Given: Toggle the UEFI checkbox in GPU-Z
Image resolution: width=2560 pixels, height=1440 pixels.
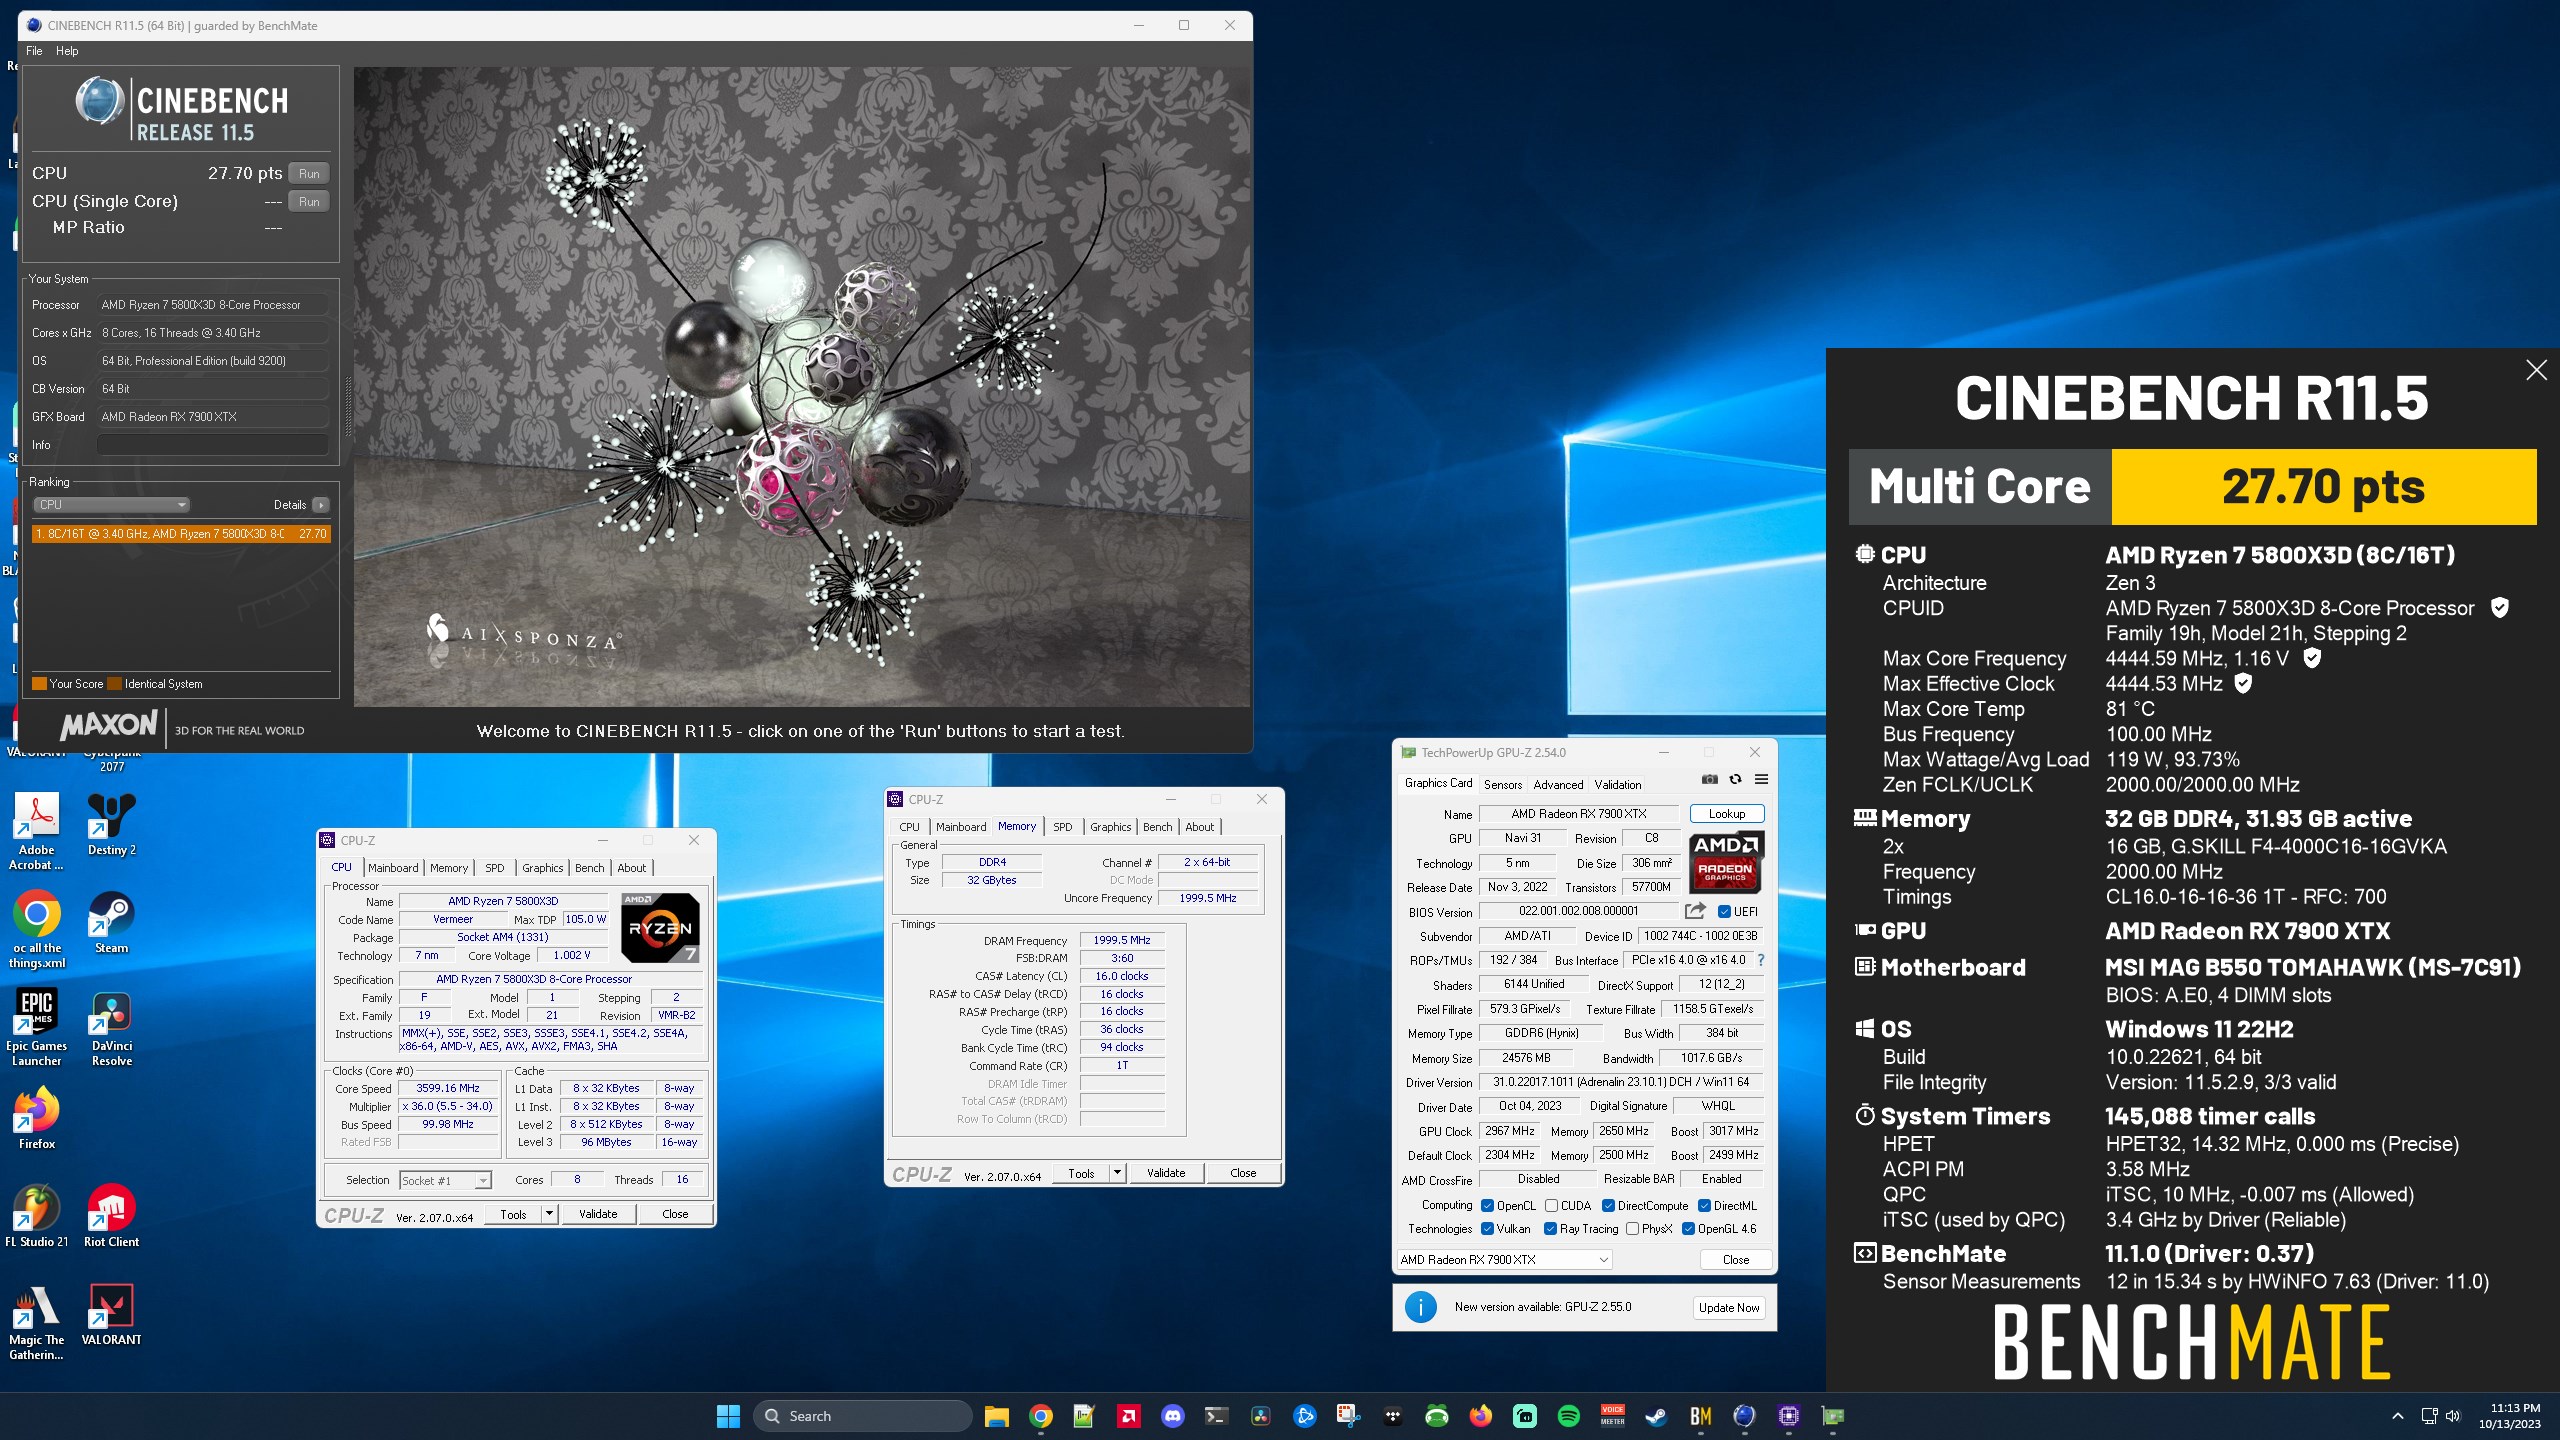Looking at the screenshot, I should (1724, 911).
